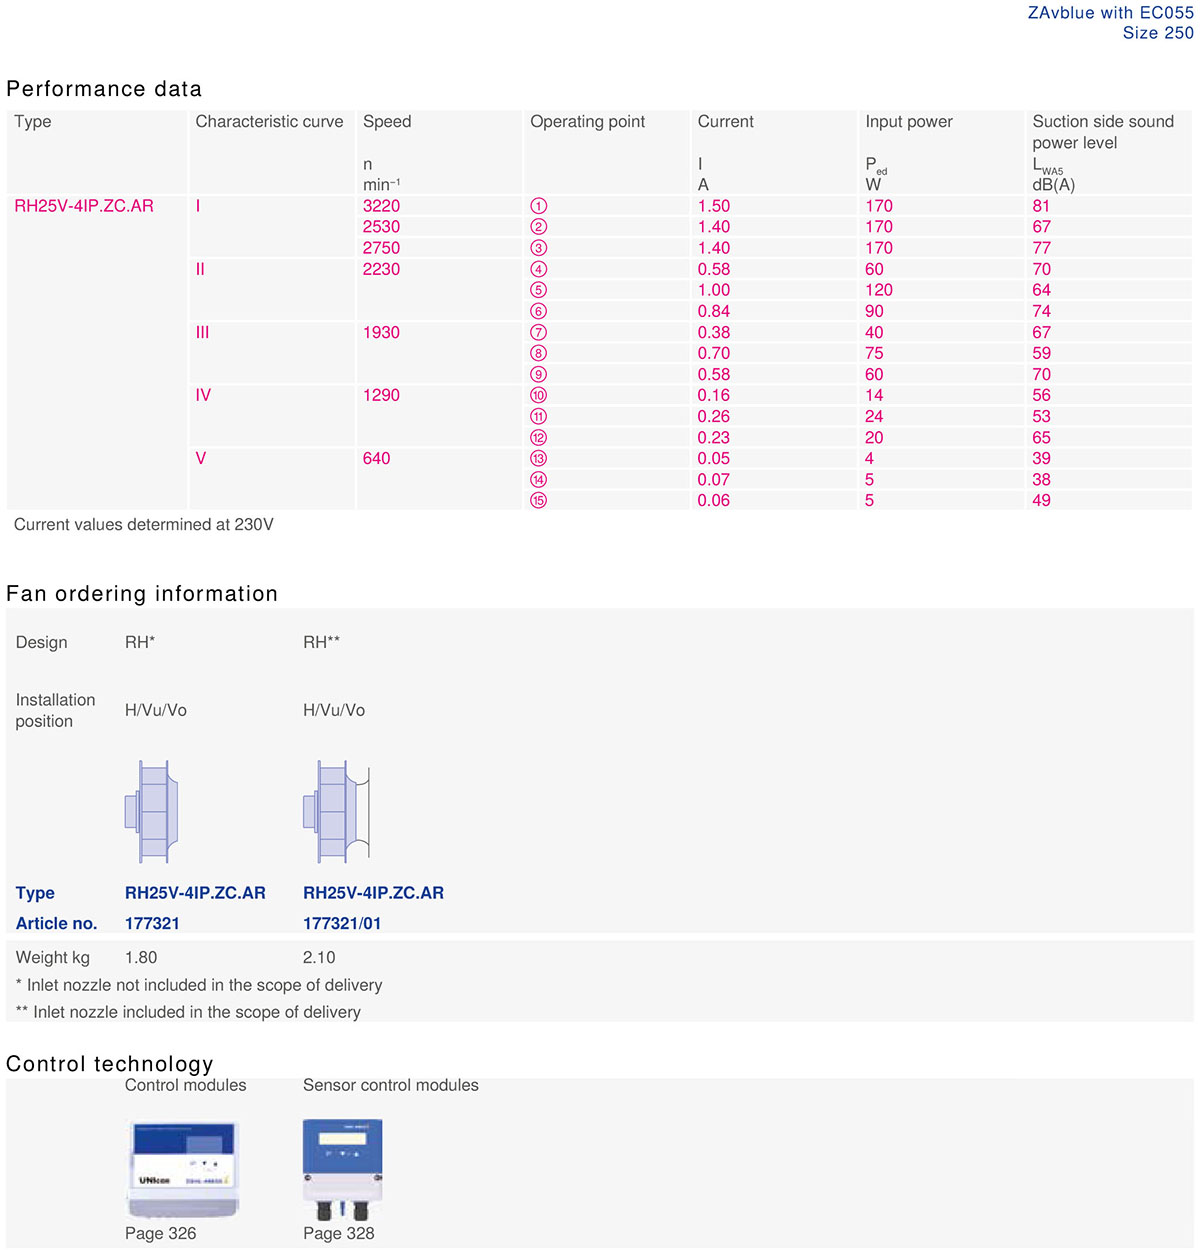Click the Suction side sound power level header
This screenshot has height=1254, width=1200.
(x=1103, y=132)
